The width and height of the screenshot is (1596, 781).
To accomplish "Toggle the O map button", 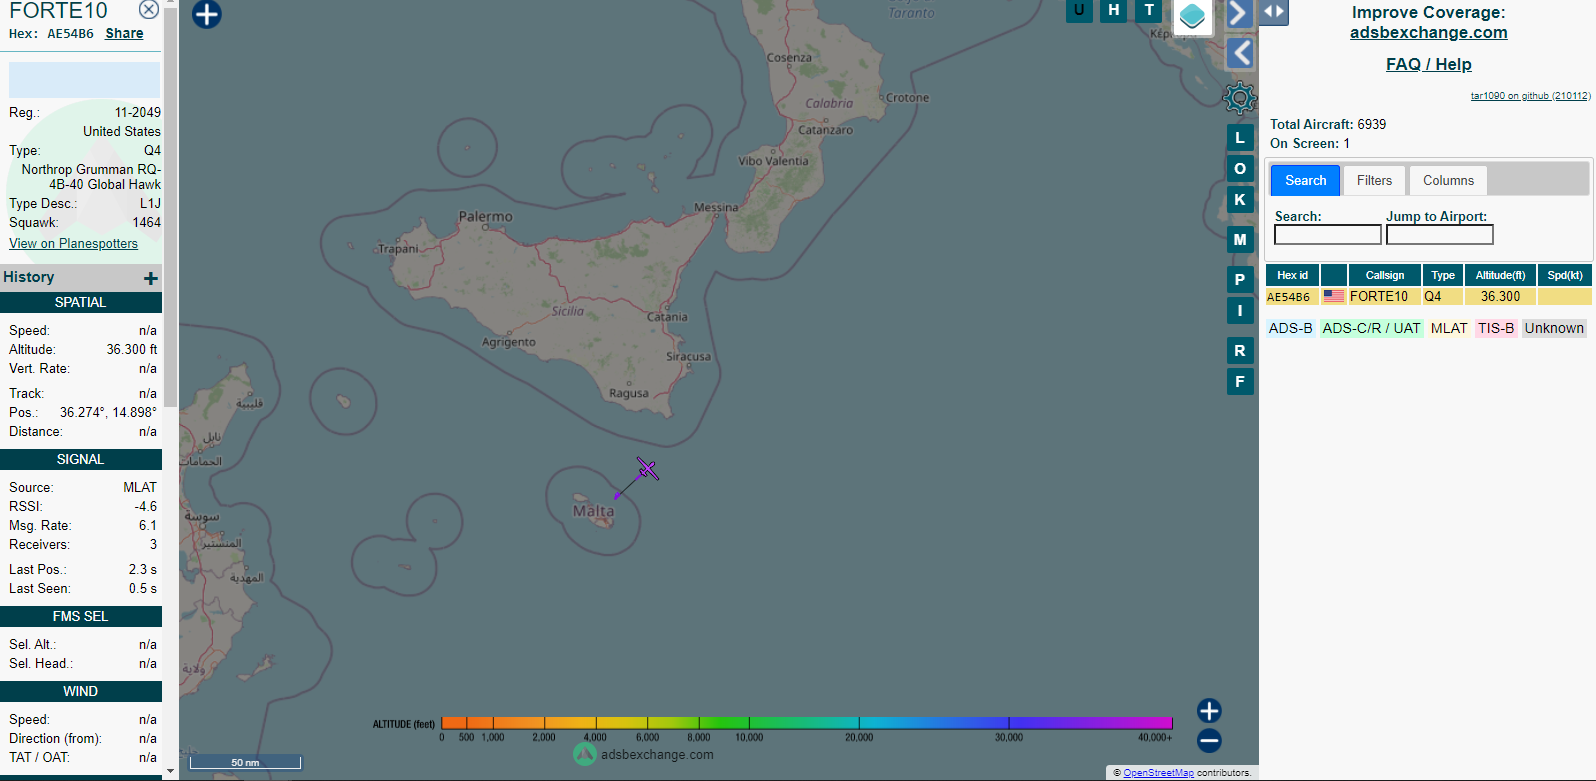I will click(1240, 169).
